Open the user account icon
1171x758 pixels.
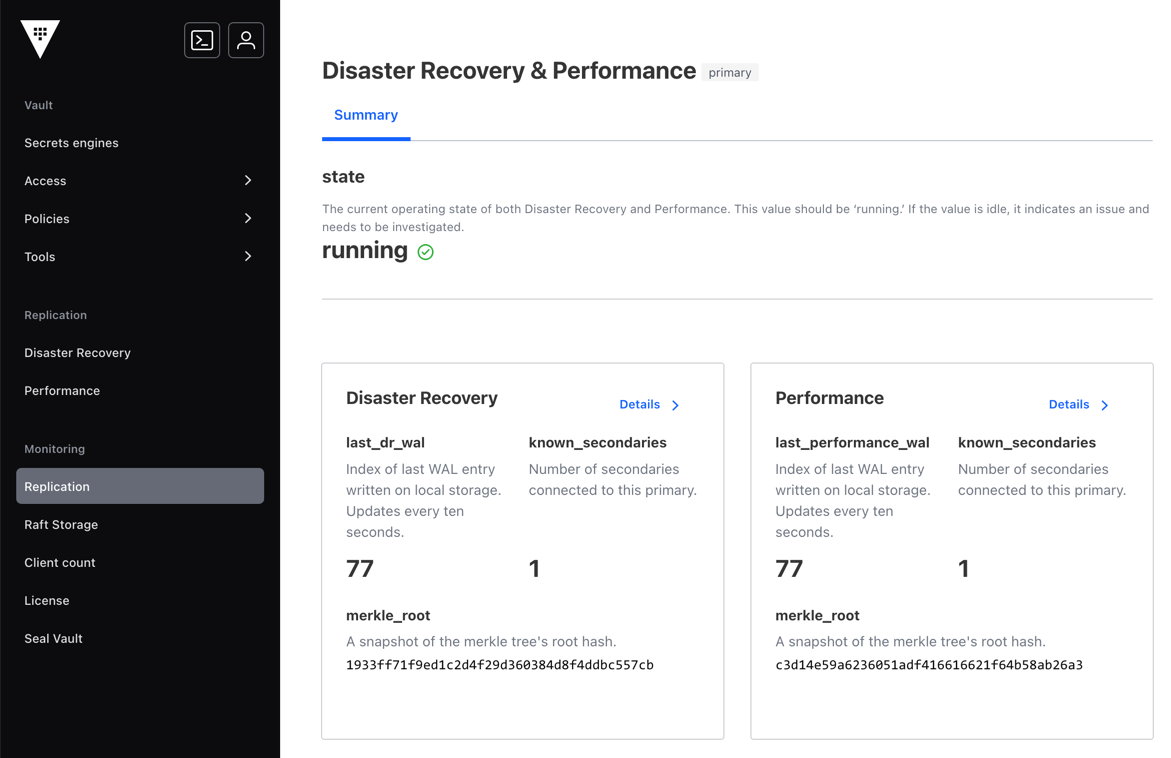246,40
